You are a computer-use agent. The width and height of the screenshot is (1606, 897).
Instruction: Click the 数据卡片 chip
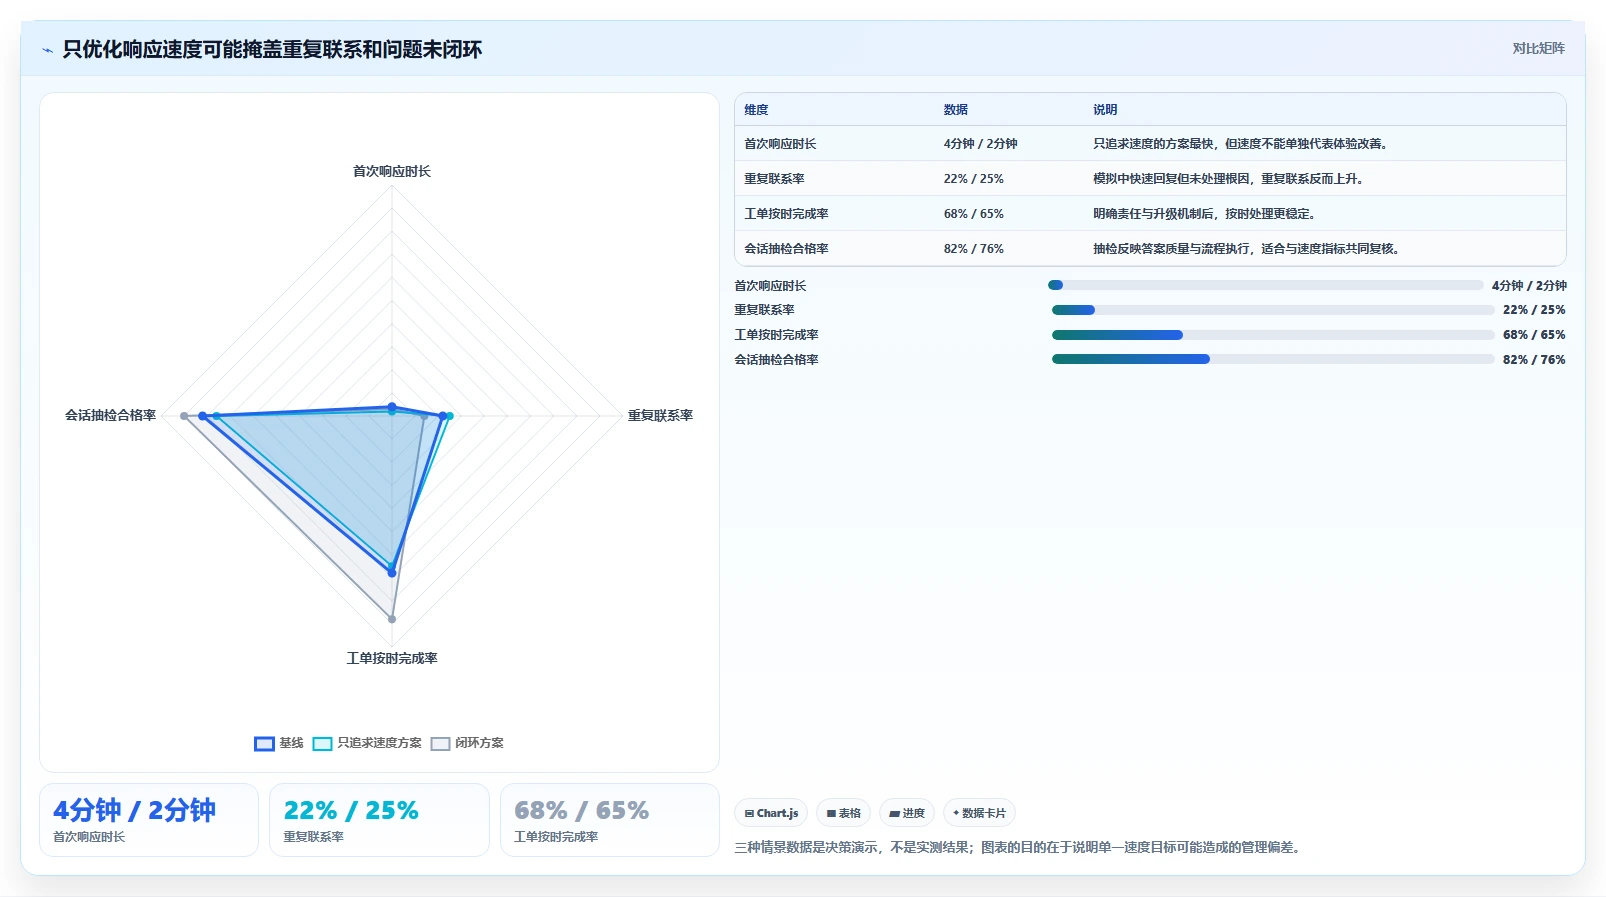click(x=979, y=813)
